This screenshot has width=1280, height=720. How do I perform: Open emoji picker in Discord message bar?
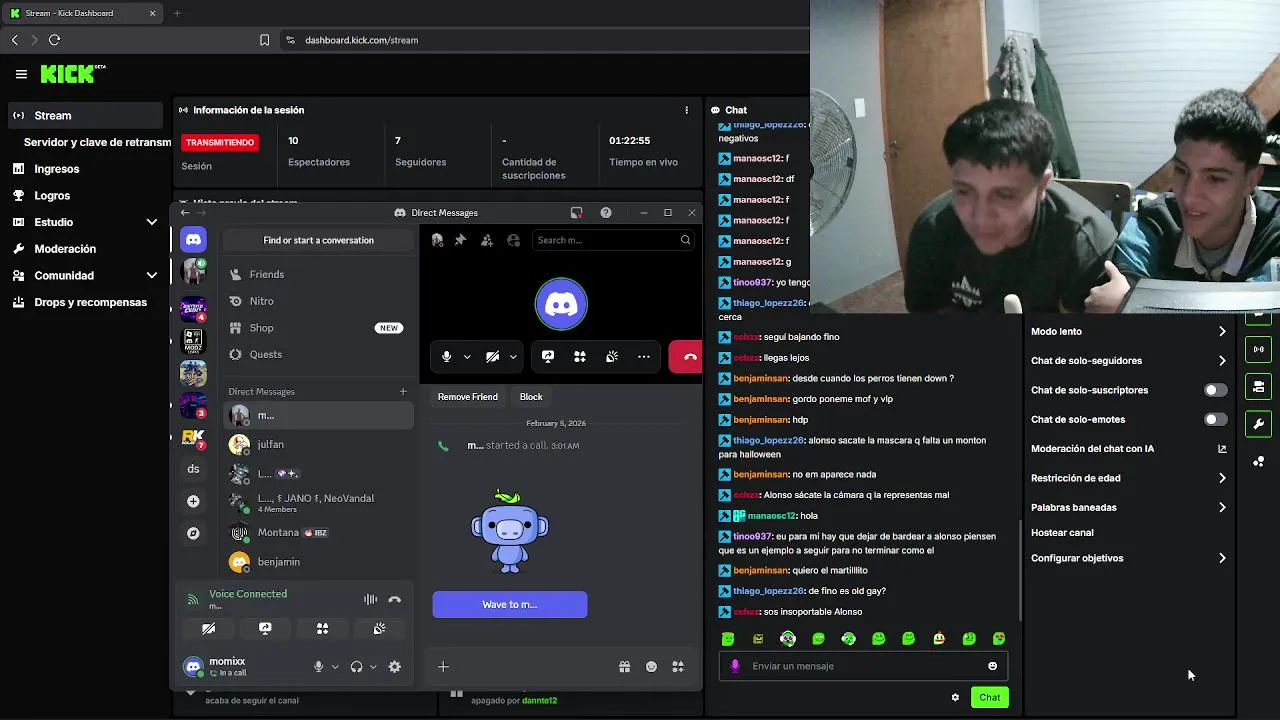651,667
